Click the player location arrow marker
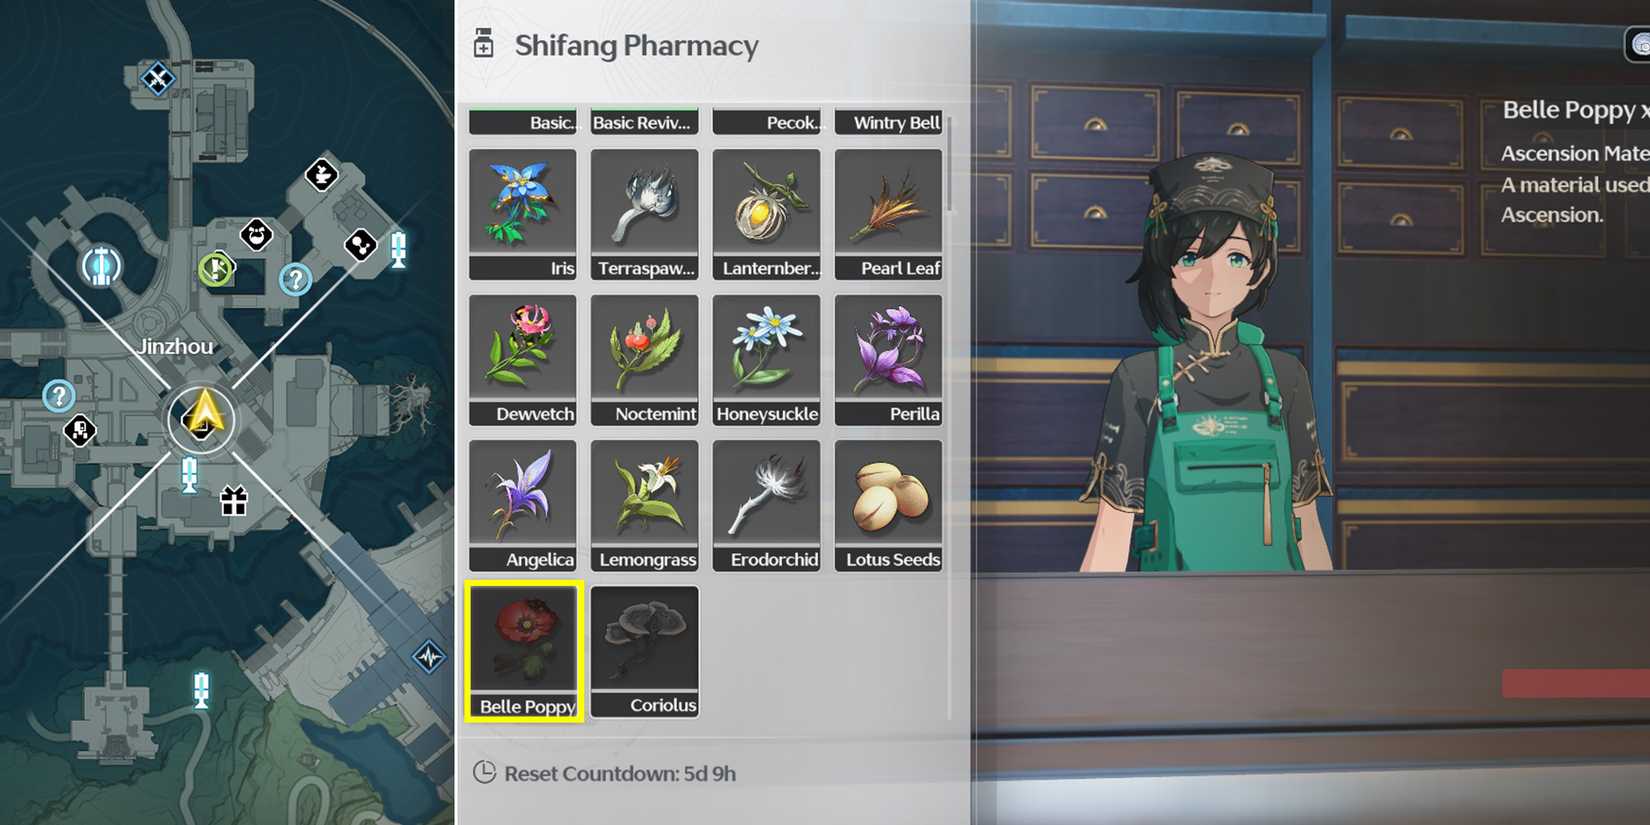The width and height of the screenshot is (1650, 825). pyautogui.click(x=202, y=417)
